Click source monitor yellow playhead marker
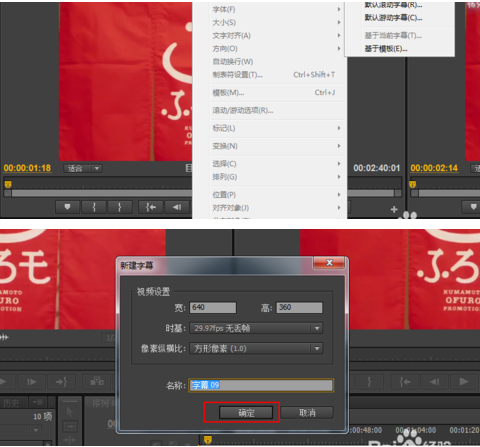 8,184
